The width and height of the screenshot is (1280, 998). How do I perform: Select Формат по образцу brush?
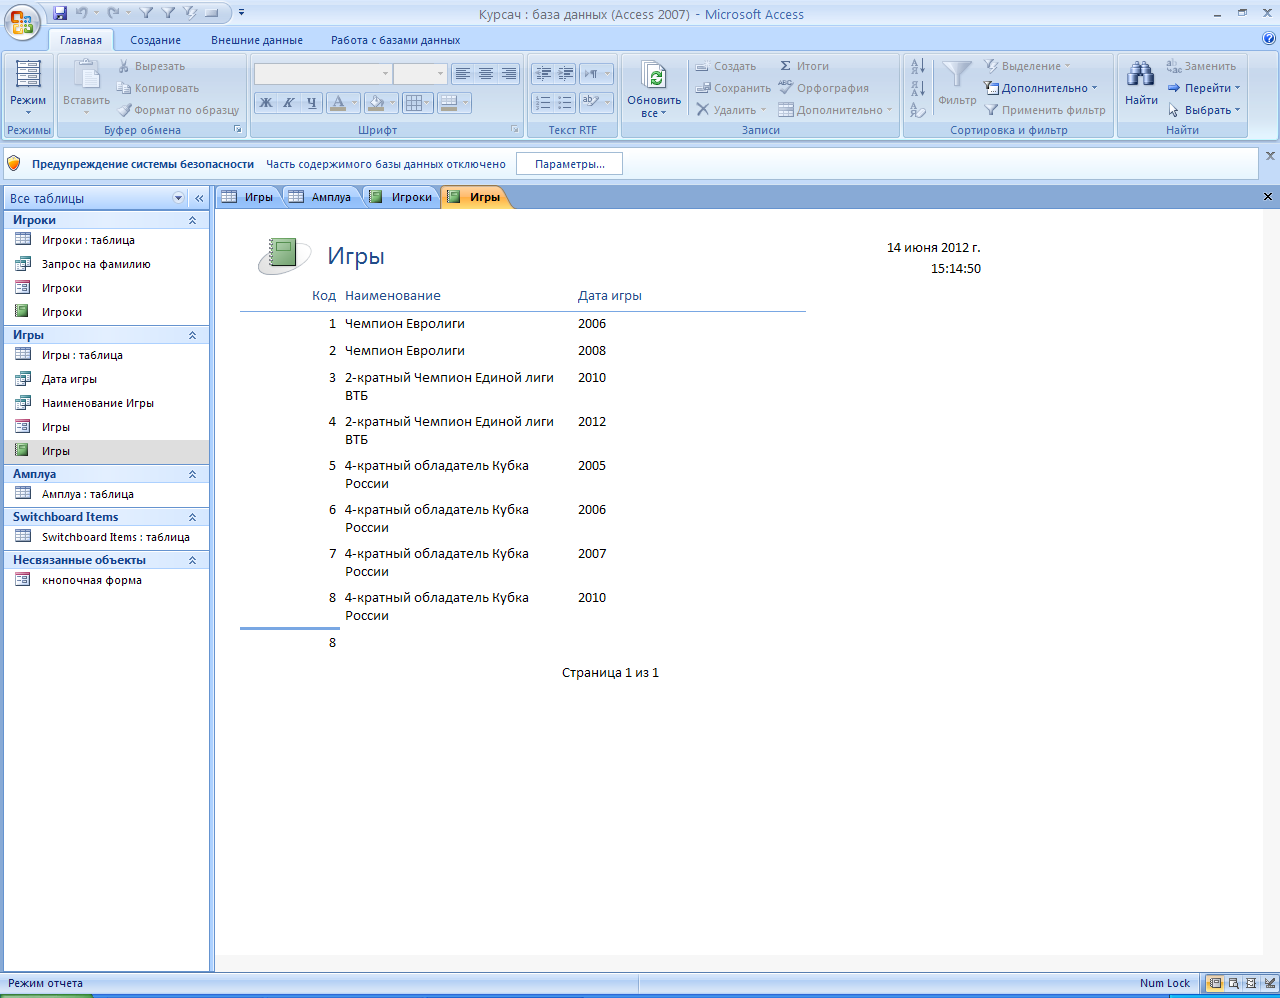(177, 110)
